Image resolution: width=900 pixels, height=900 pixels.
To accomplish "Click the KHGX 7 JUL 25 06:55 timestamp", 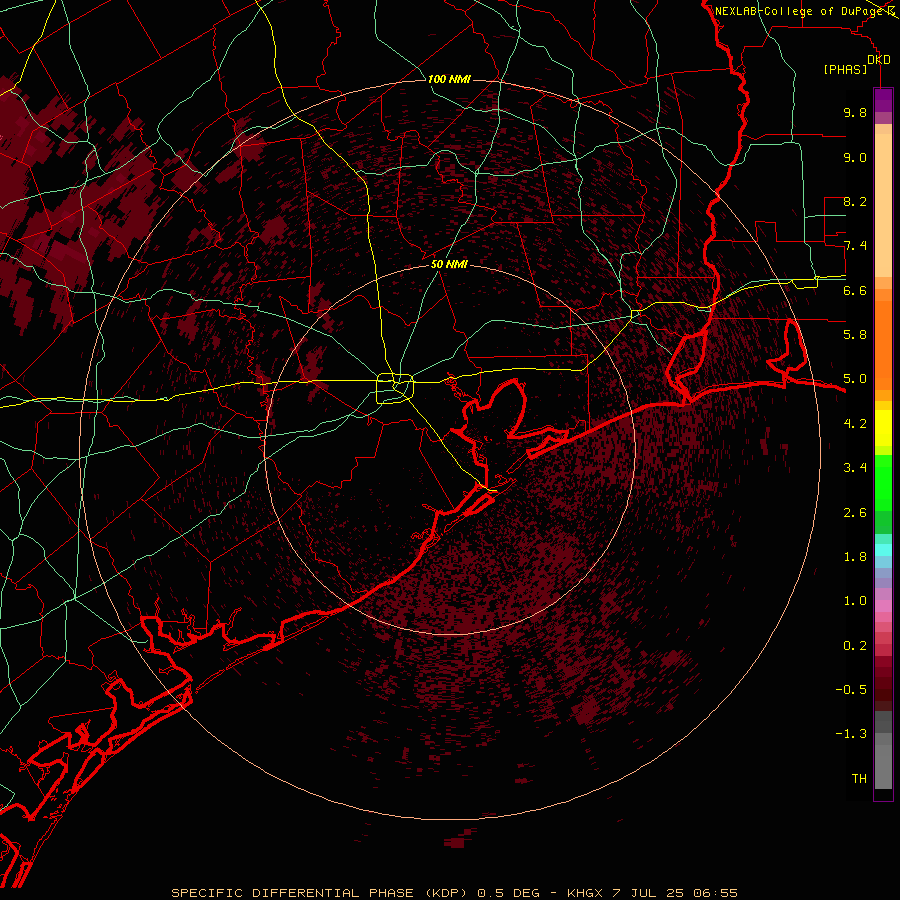I will point(652,893).
